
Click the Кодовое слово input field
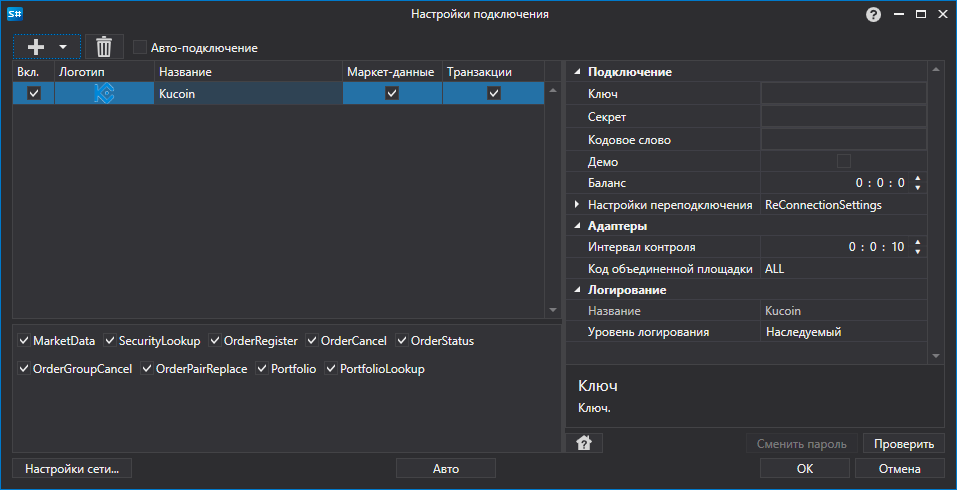(843, 139)
